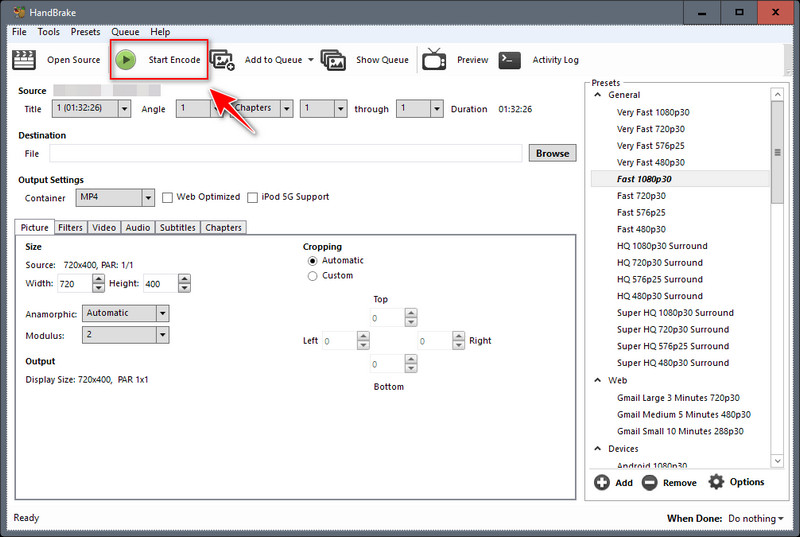Screen dimensions: 800x537
Task: Click the green Start Encode play icon
Action: [x=126, y=60]
